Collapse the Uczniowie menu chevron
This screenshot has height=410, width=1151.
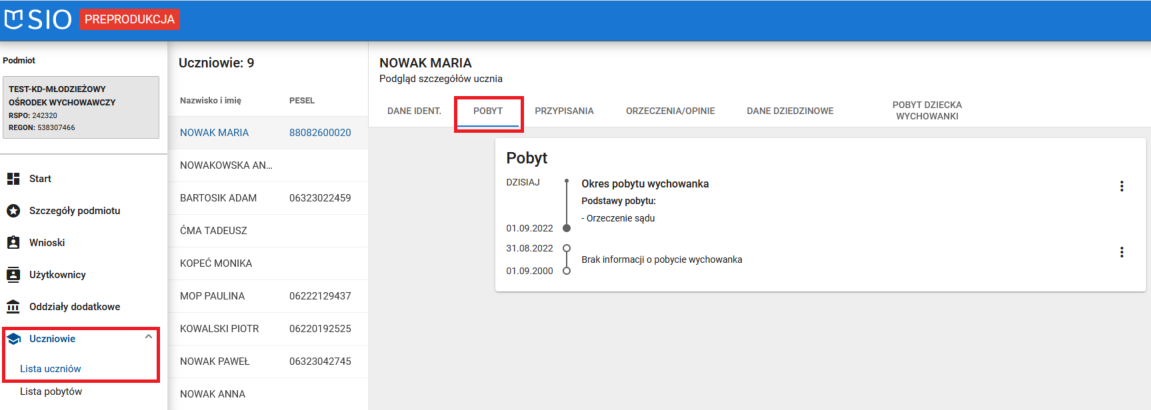coord(148,337)
